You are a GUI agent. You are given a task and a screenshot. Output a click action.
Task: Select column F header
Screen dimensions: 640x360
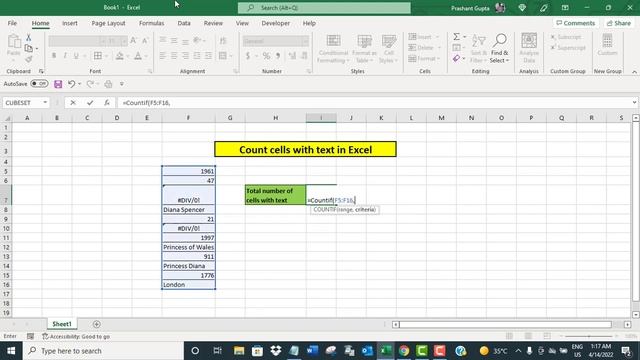coord(188,118)
